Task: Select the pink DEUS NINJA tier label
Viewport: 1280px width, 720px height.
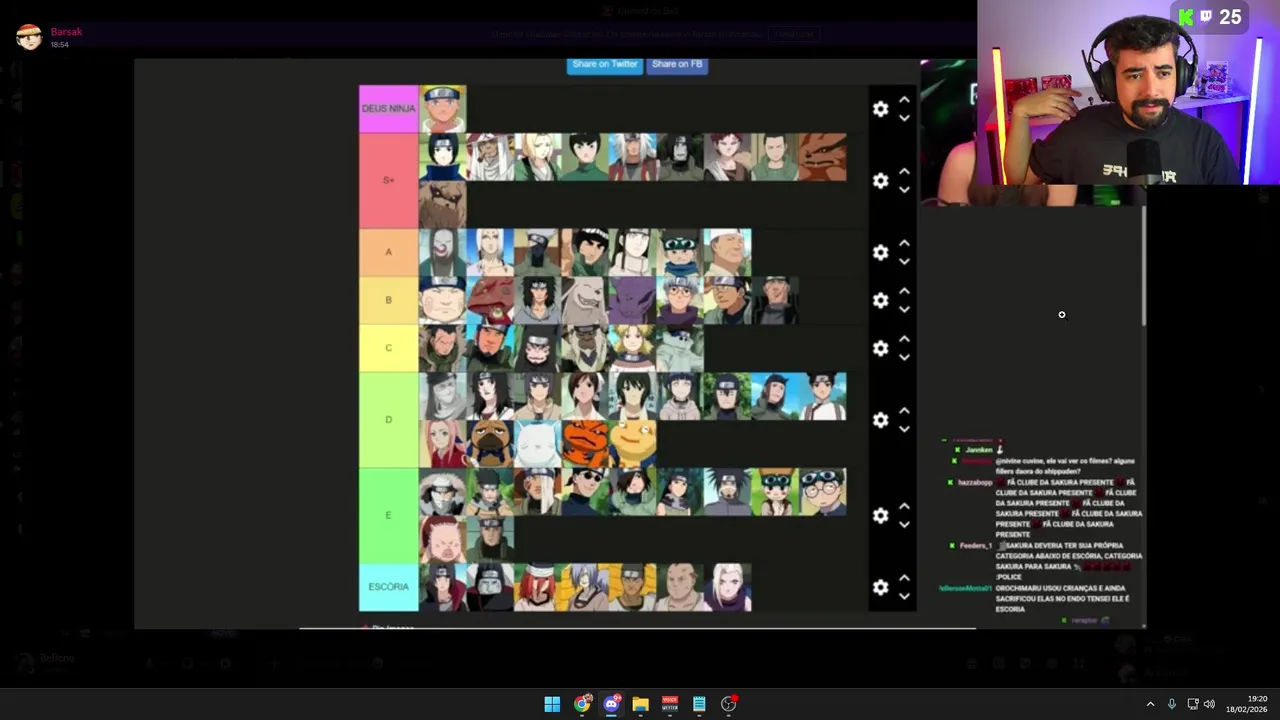Action: tap(389, 109)
